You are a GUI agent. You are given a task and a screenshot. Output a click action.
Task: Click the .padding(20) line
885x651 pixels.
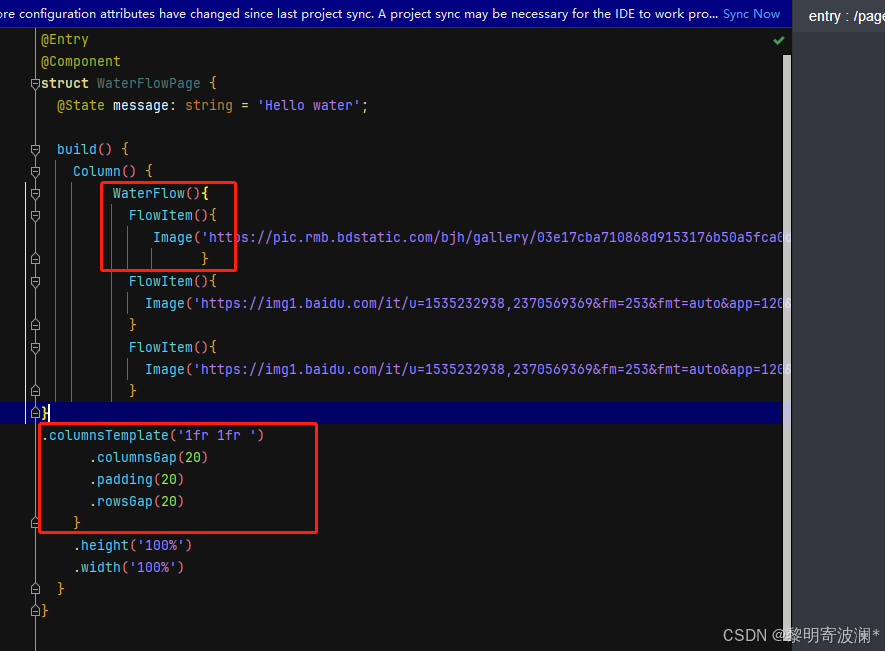click(137, 480)
